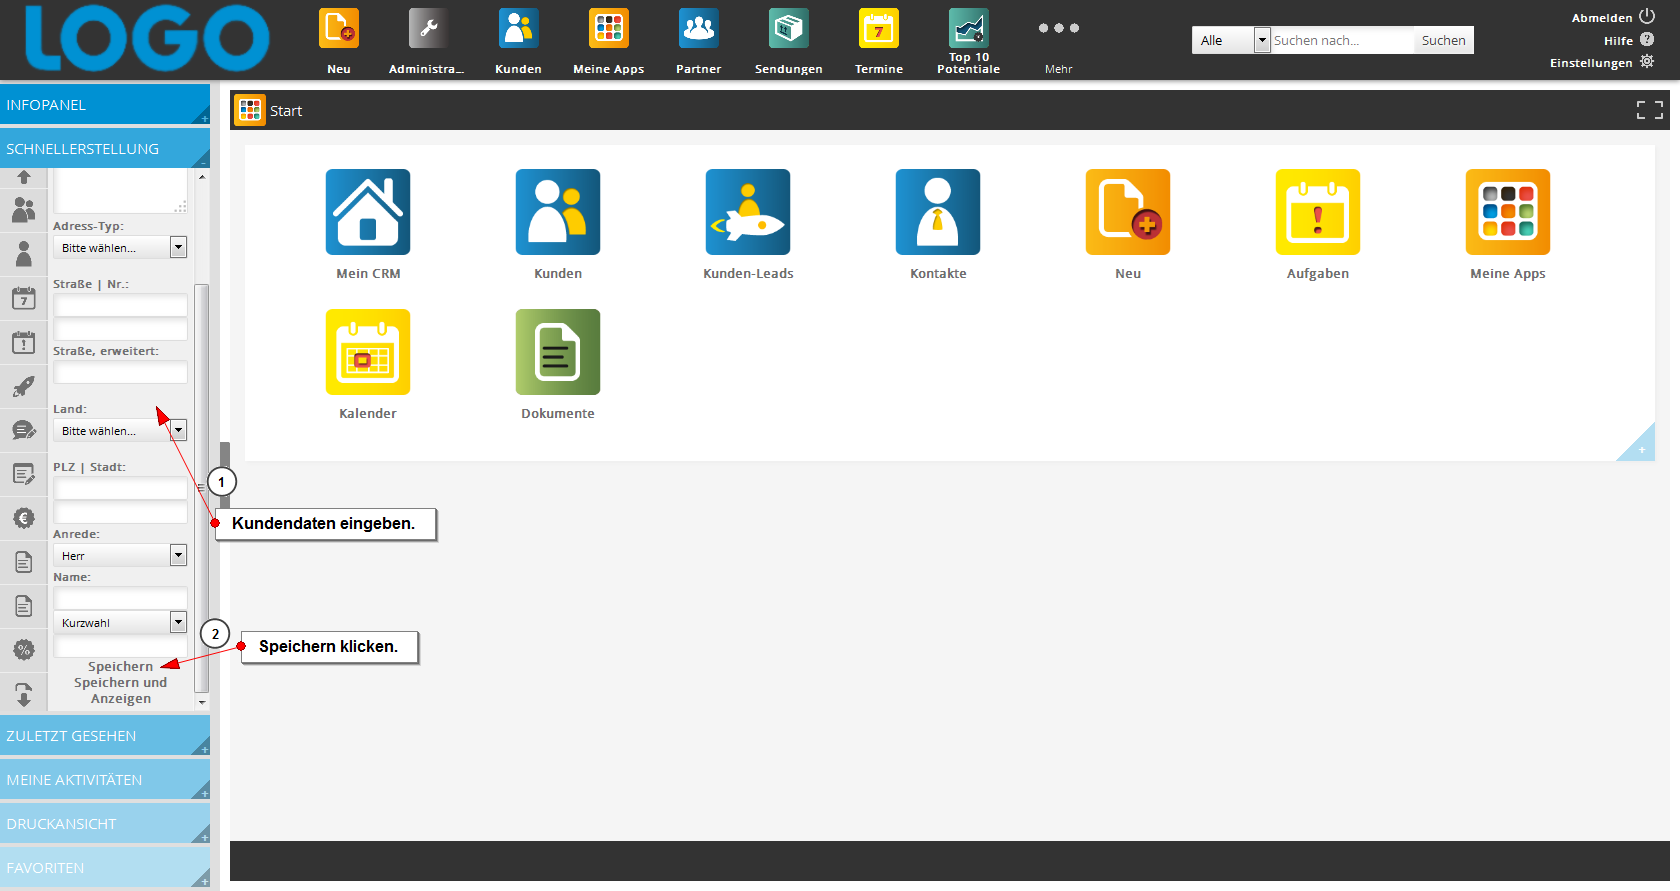
Task: Expand the Zuletzt Gesehen panel
Action: pyautogui.click(x=104, y=736)
